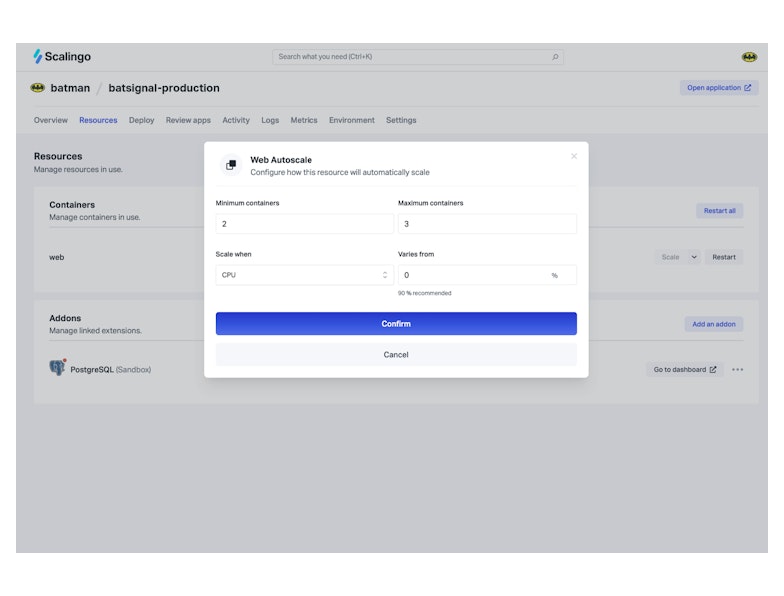Screen dimensions: 784x596
Task: Click the web container row label
Action: click(56, 257)
